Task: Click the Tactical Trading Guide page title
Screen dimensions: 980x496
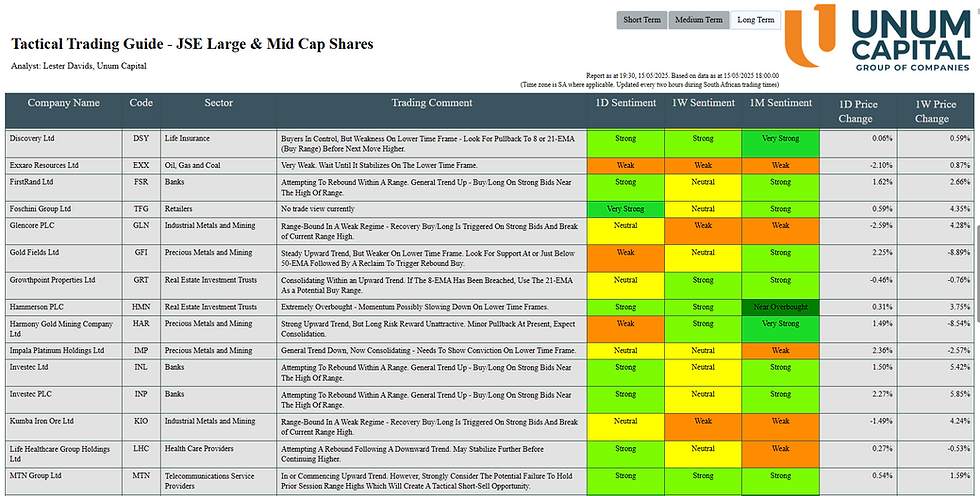Action: pyautogui.click(x=192, y=44)
